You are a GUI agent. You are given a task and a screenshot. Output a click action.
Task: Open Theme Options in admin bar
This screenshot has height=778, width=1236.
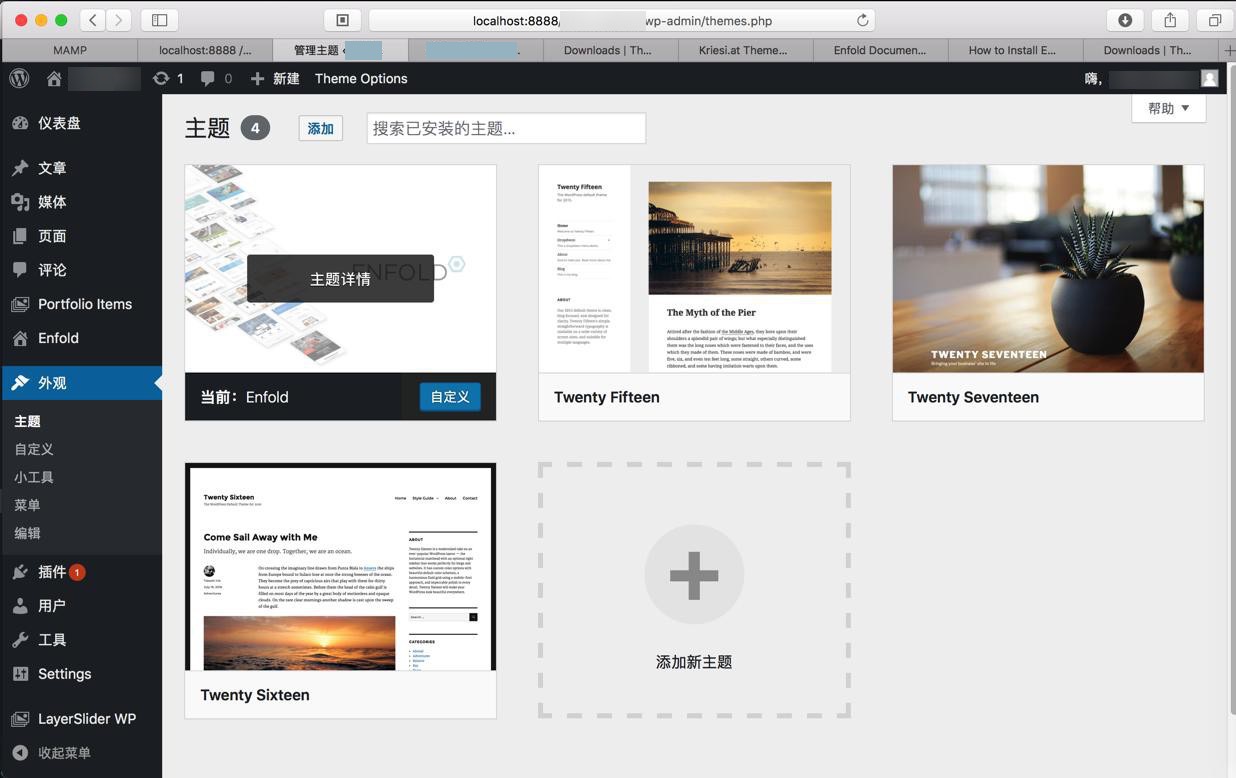pyautogui.click(x=361, y=78)
